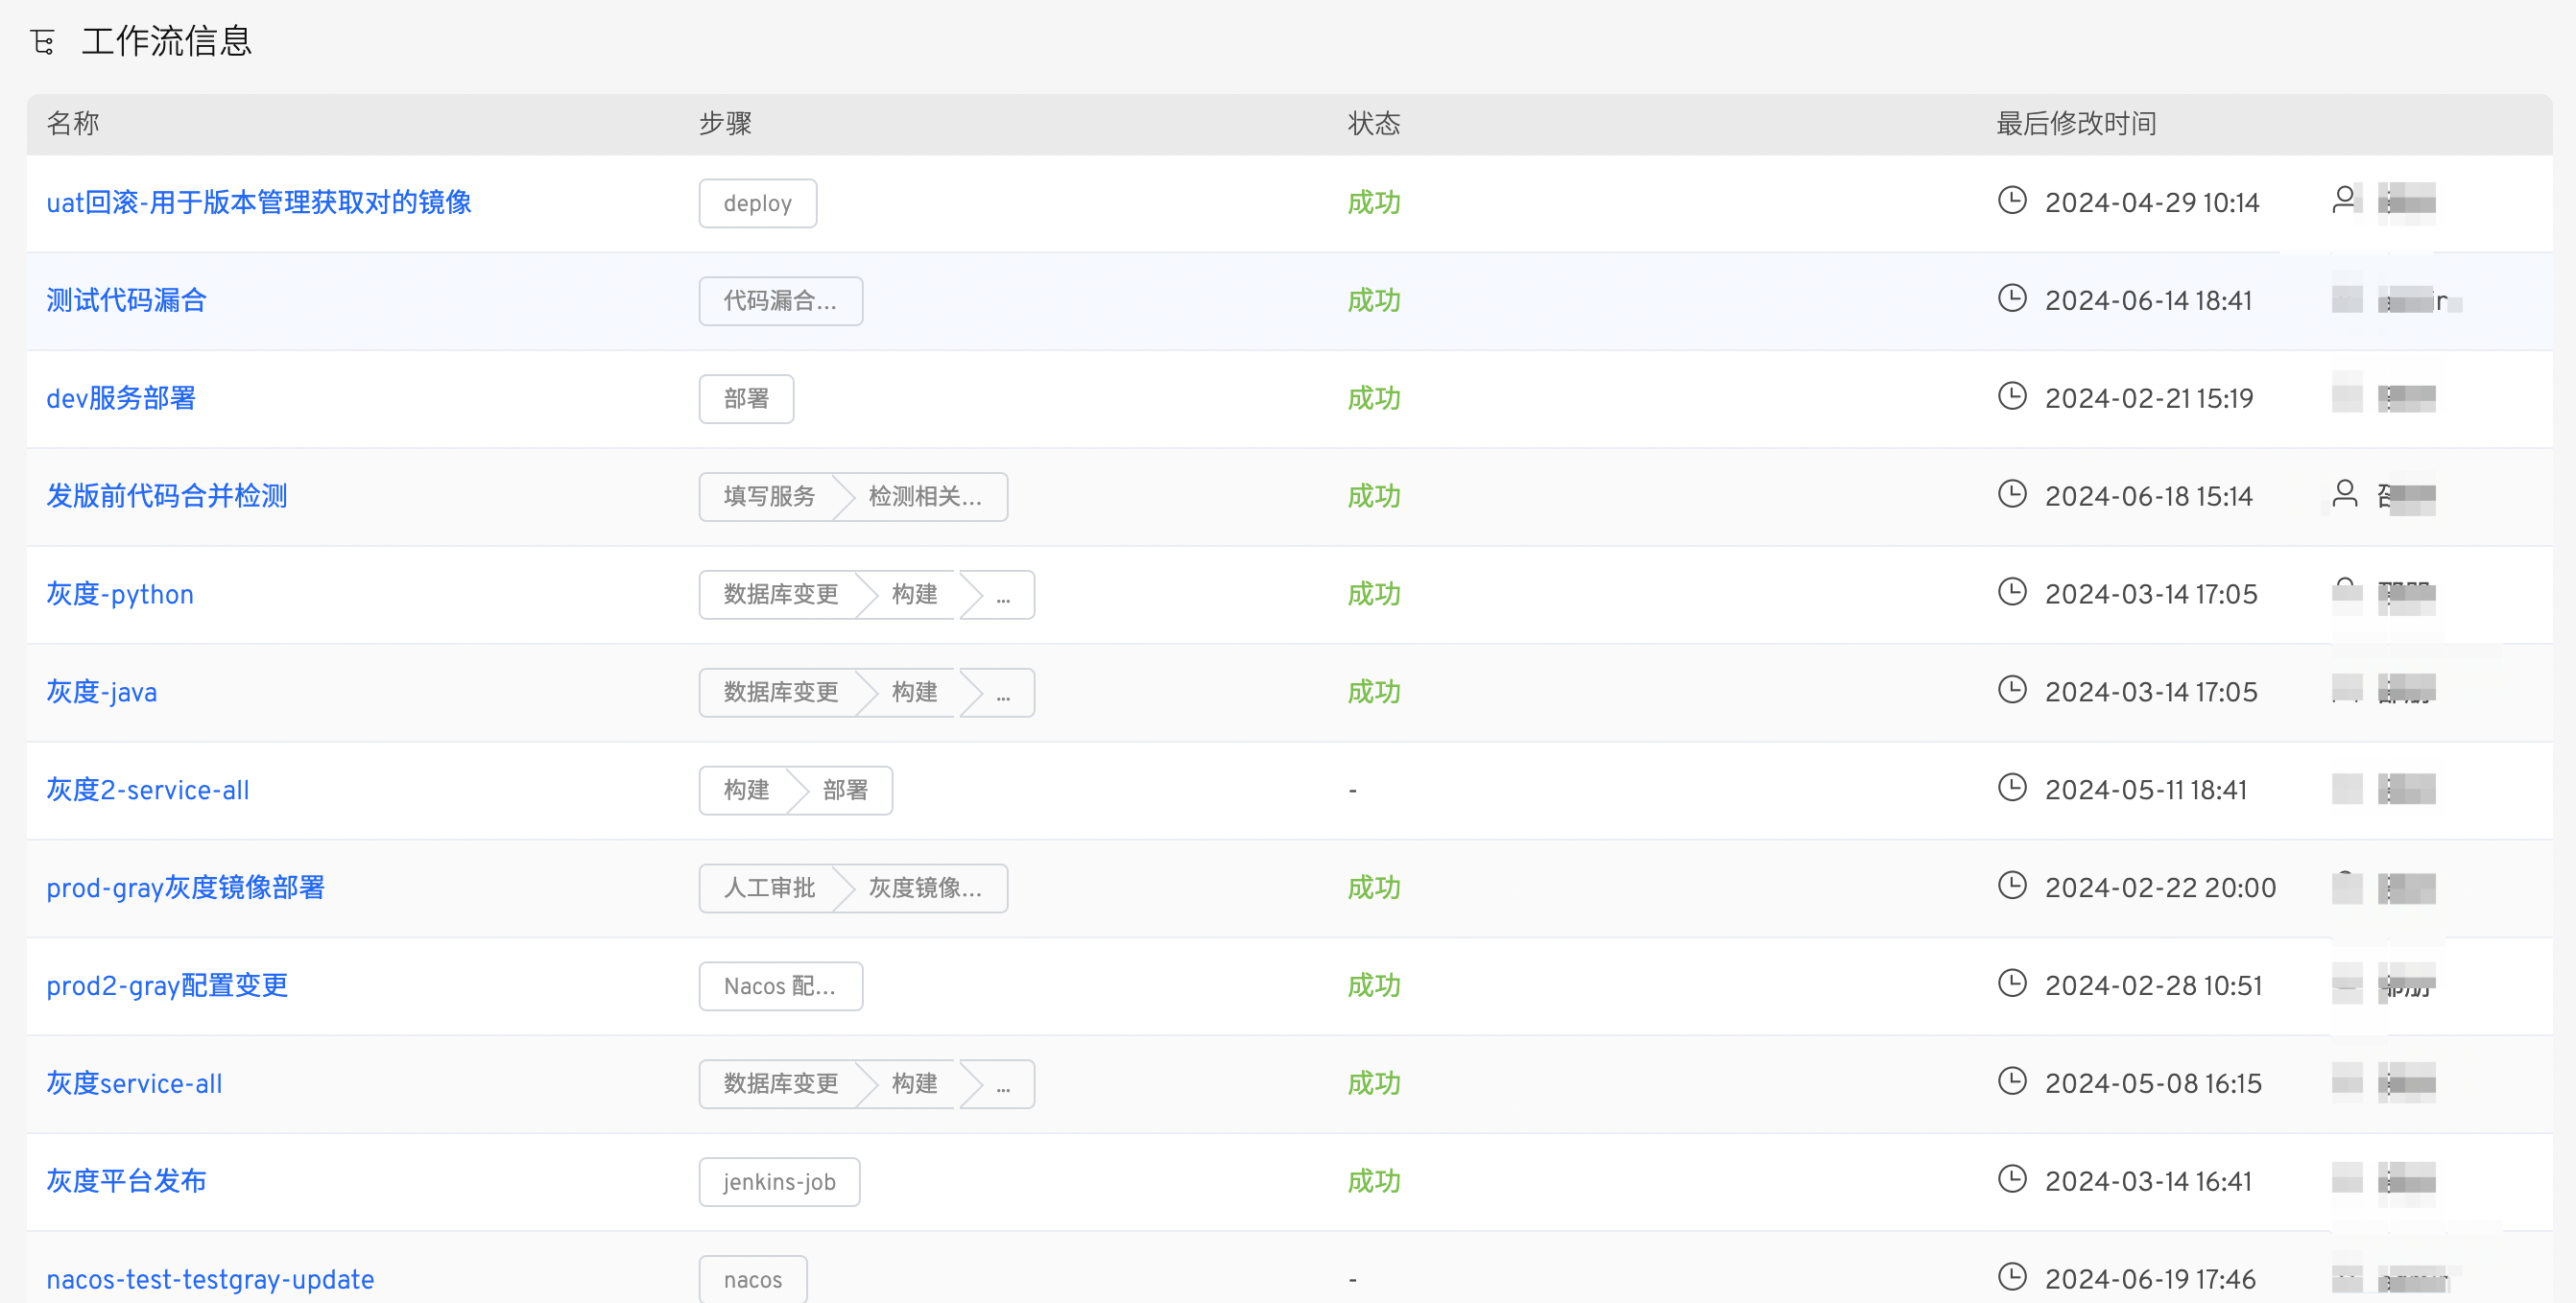Click the user icon in uat回滚 row
Screen dimensions: 2576x1303
(2343, 200)
